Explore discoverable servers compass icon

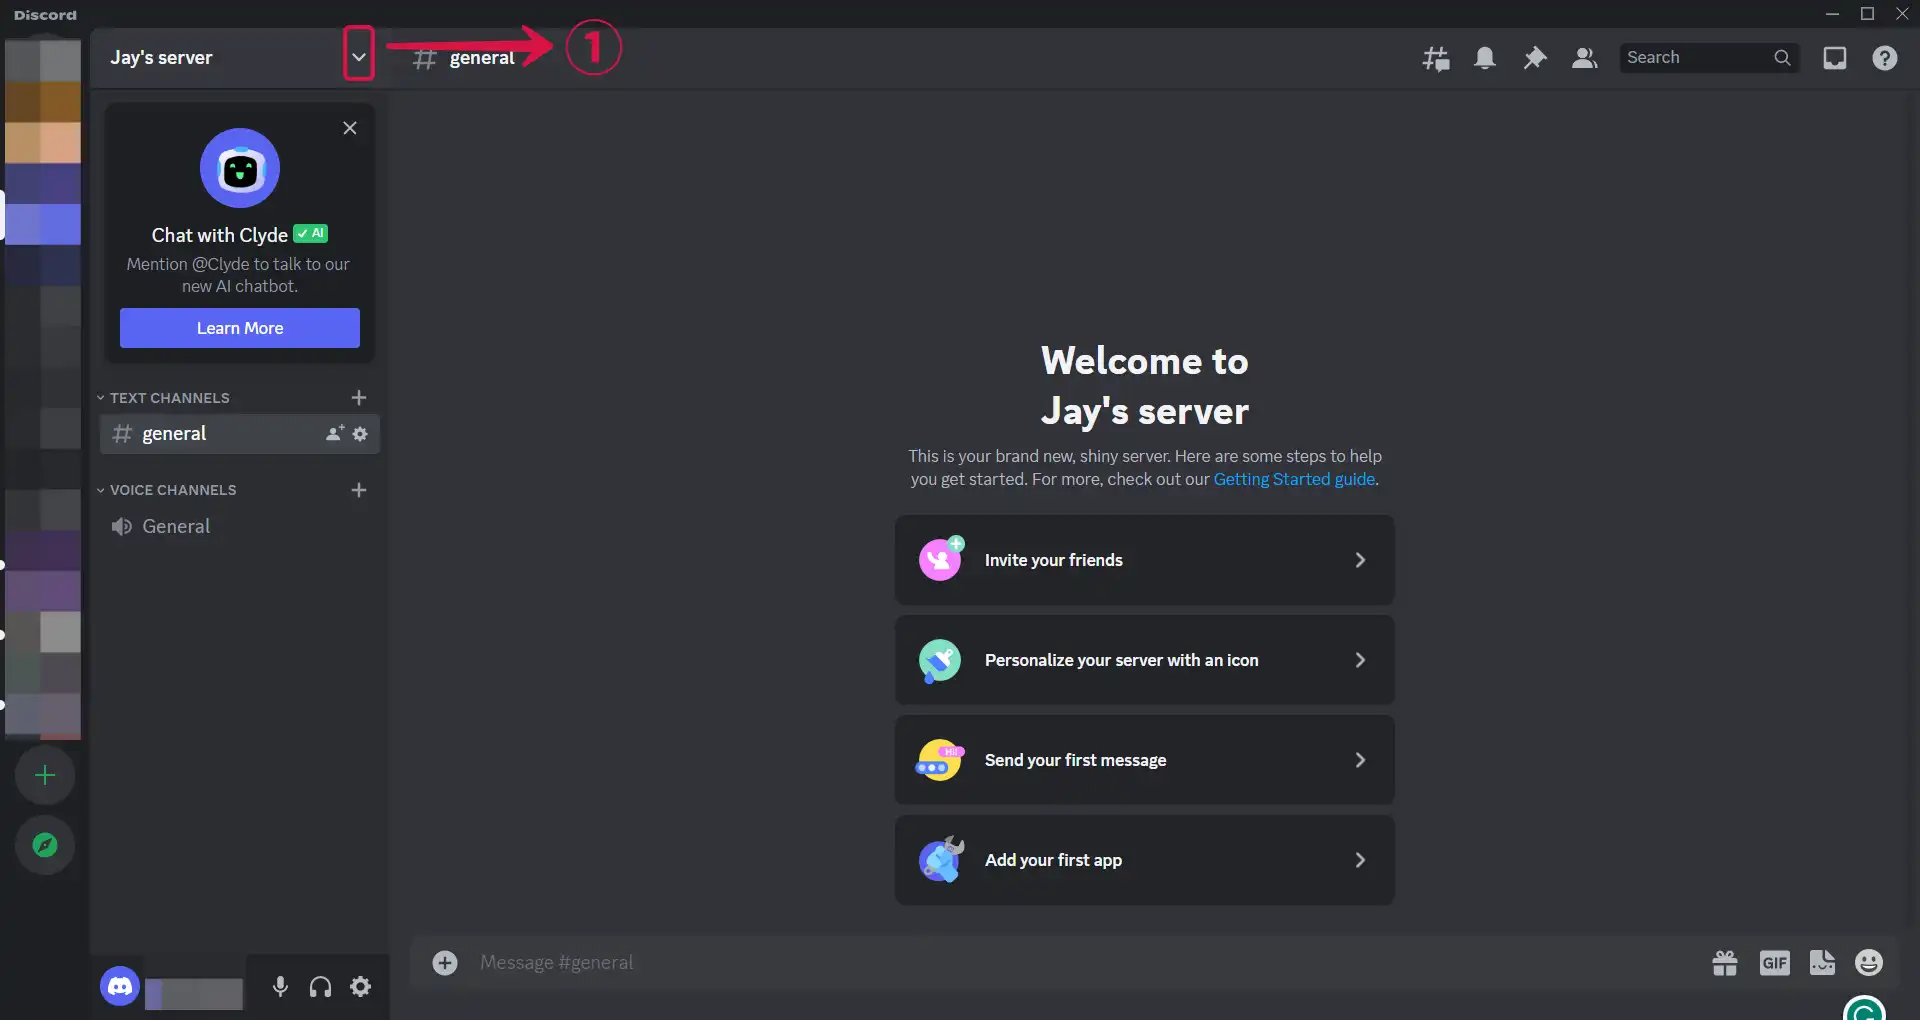point(45,845)
